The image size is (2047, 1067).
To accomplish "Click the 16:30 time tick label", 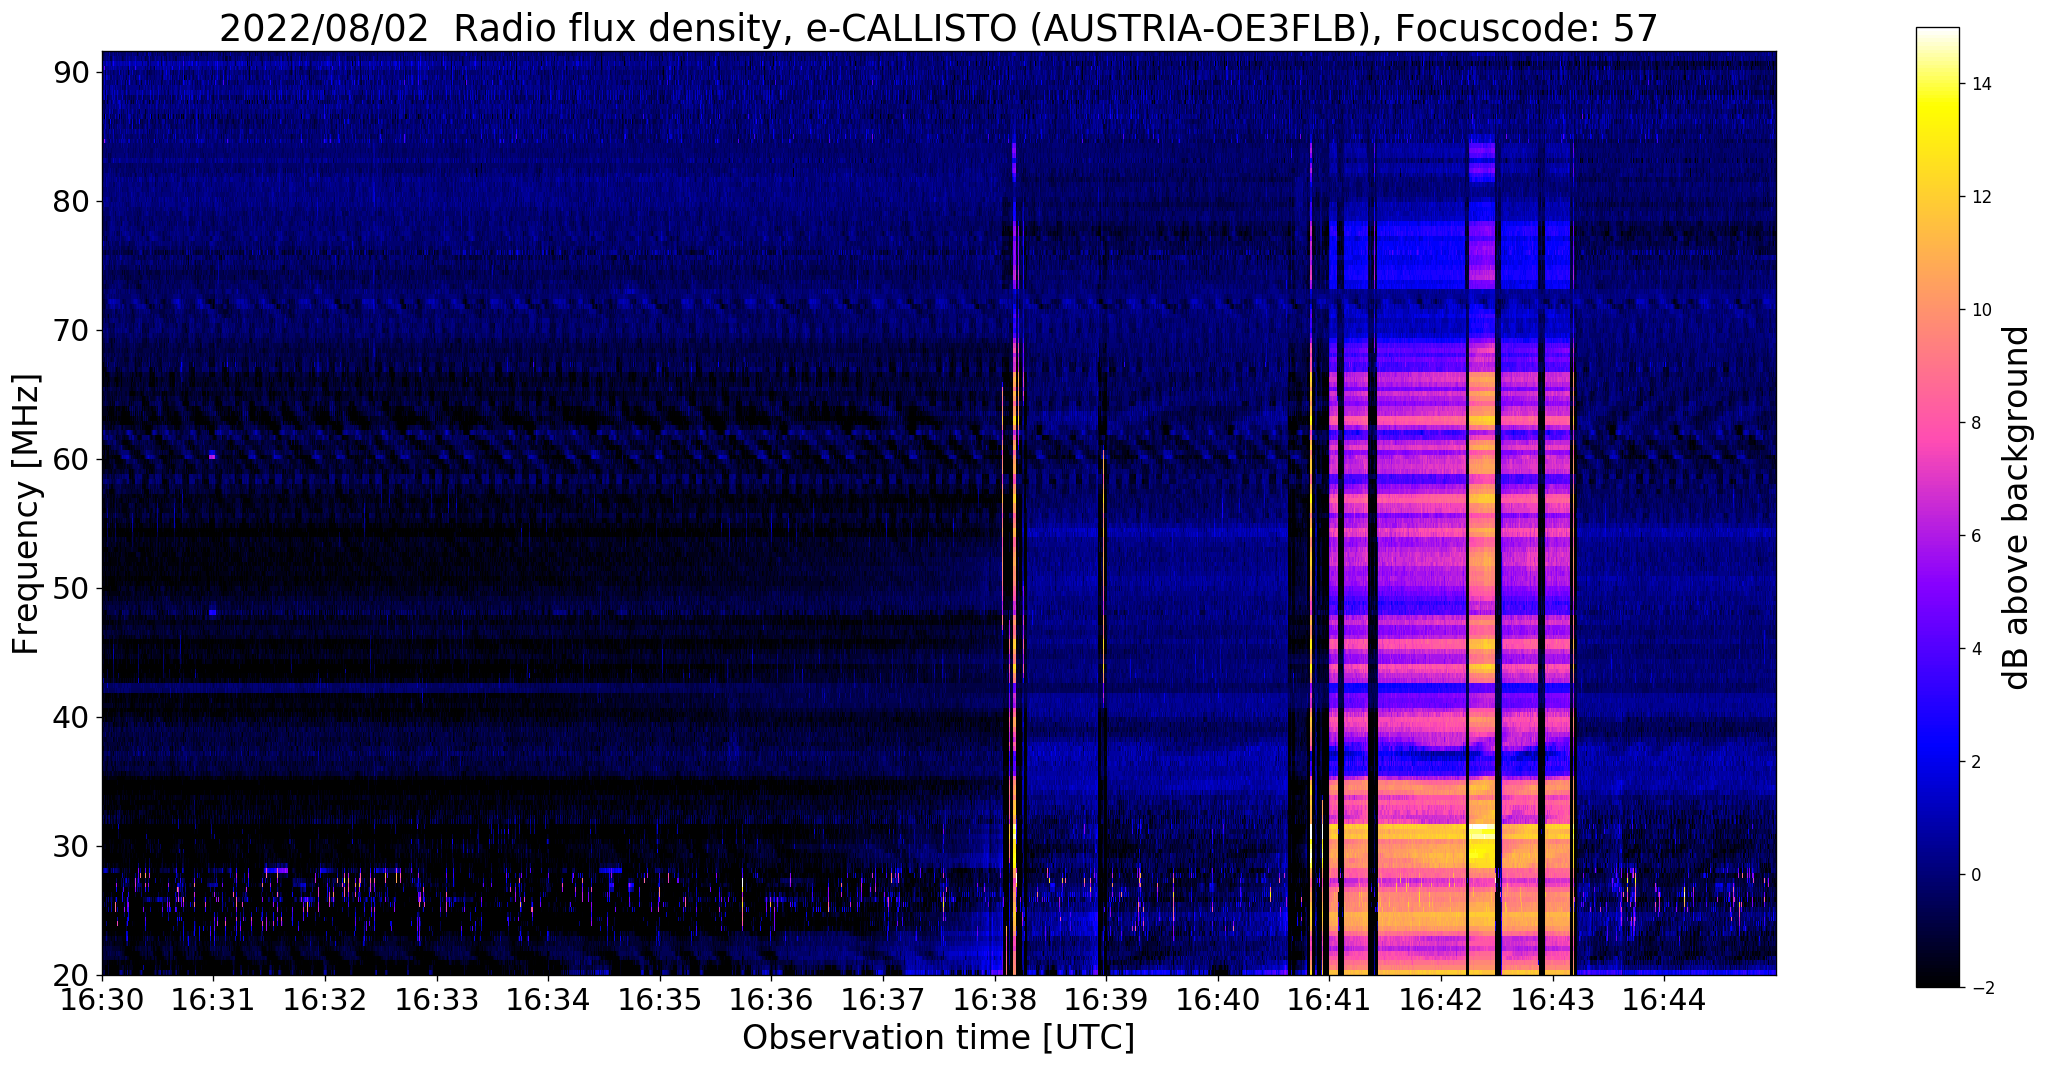I will (102, 998).
